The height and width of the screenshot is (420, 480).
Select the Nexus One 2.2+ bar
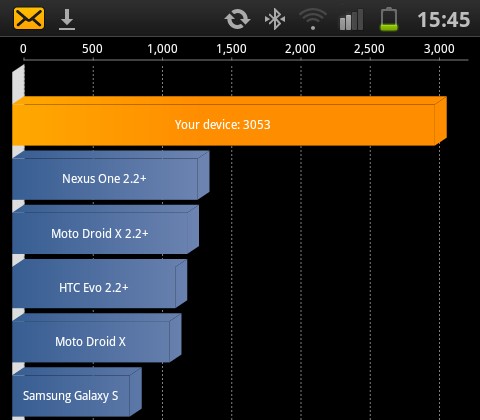coord(111,175)
